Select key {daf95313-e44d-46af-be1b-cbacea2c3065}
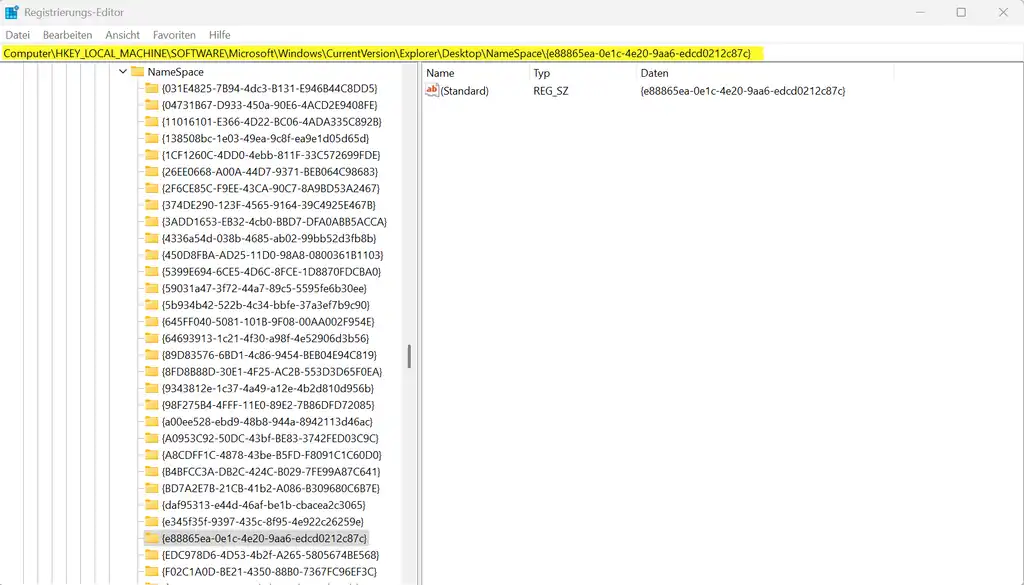The height and width of the screenshot is (585, 1024). pyautogui.click(x=263, y=505)
